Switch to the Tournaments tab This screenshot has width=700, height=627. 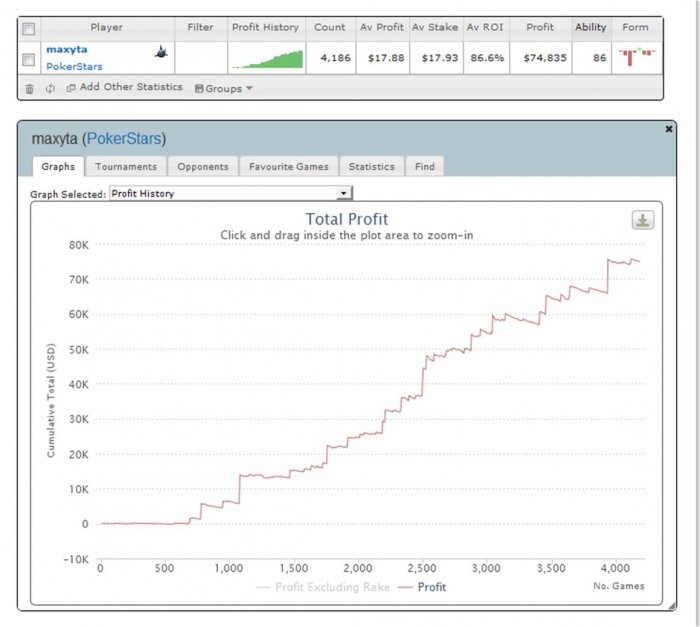126,167
